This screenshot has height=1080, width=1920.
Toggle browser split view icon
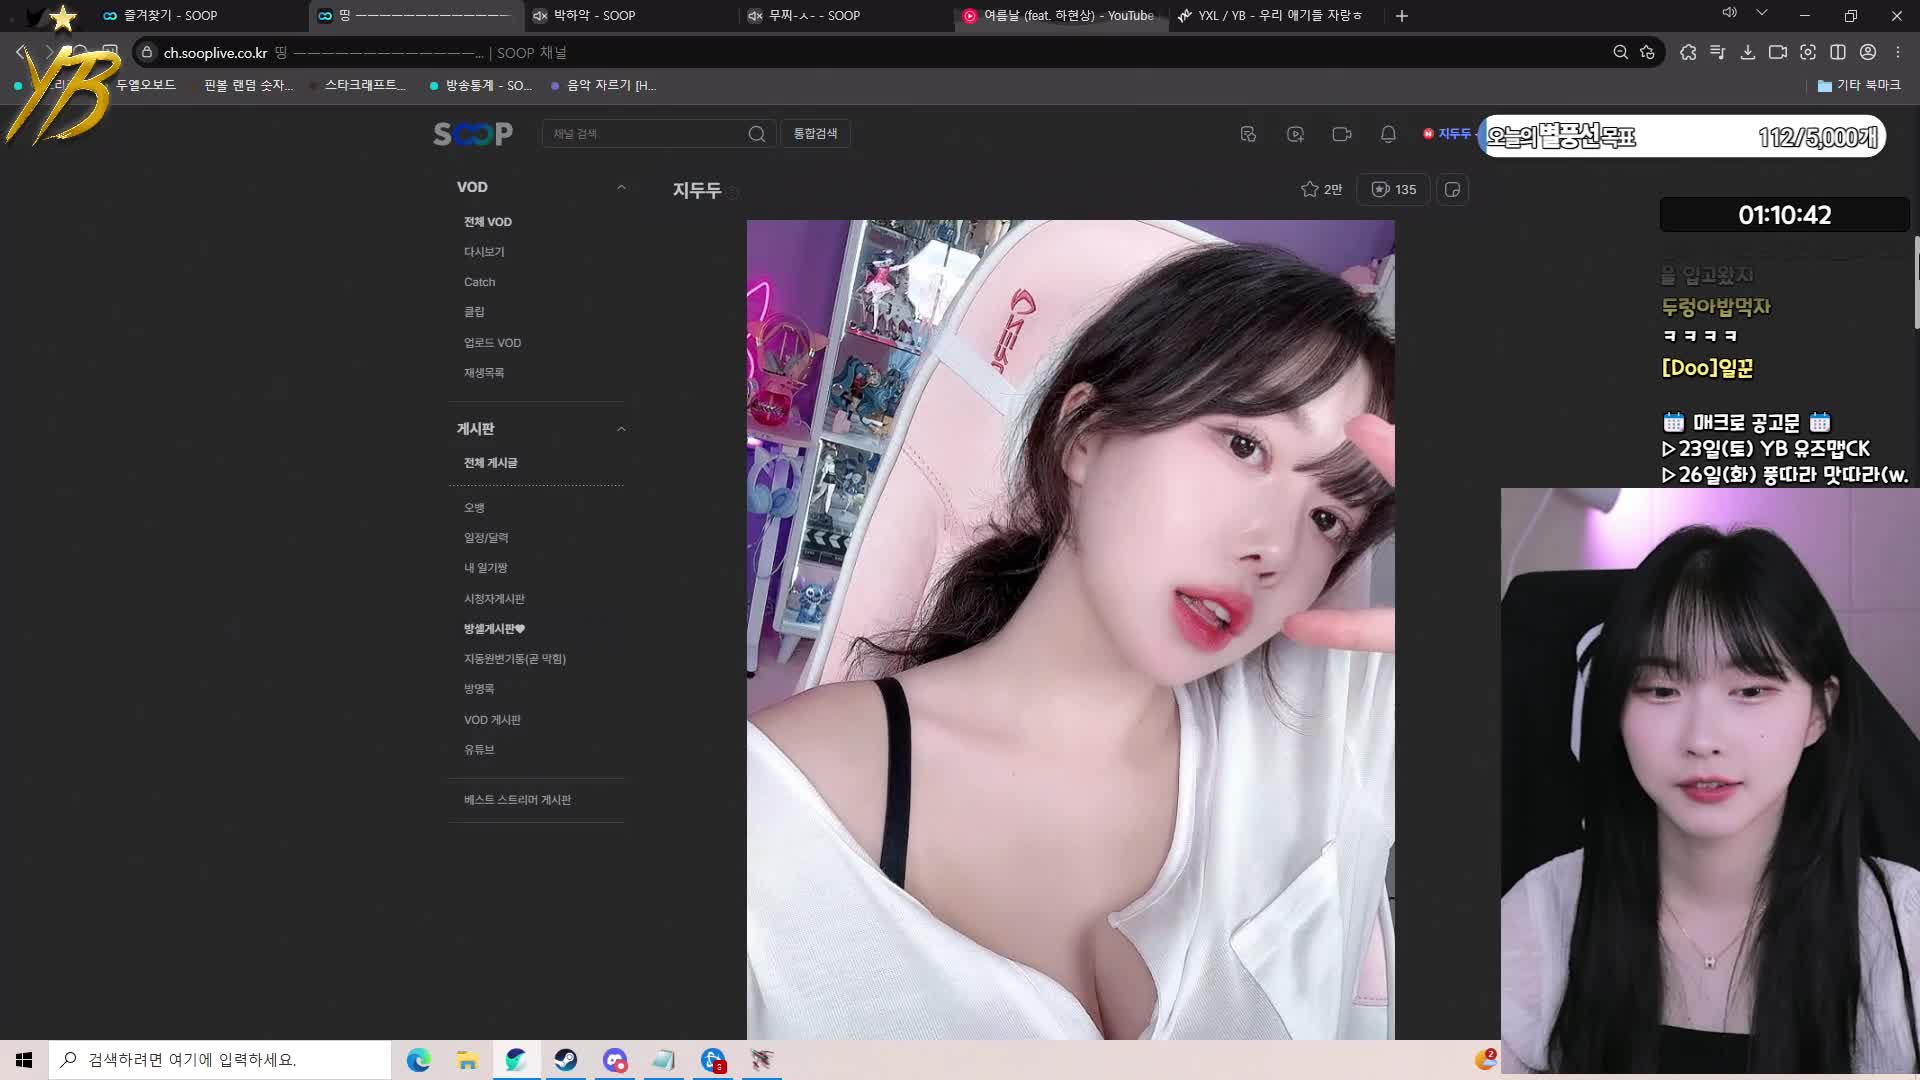click(x=1838, y=52)
